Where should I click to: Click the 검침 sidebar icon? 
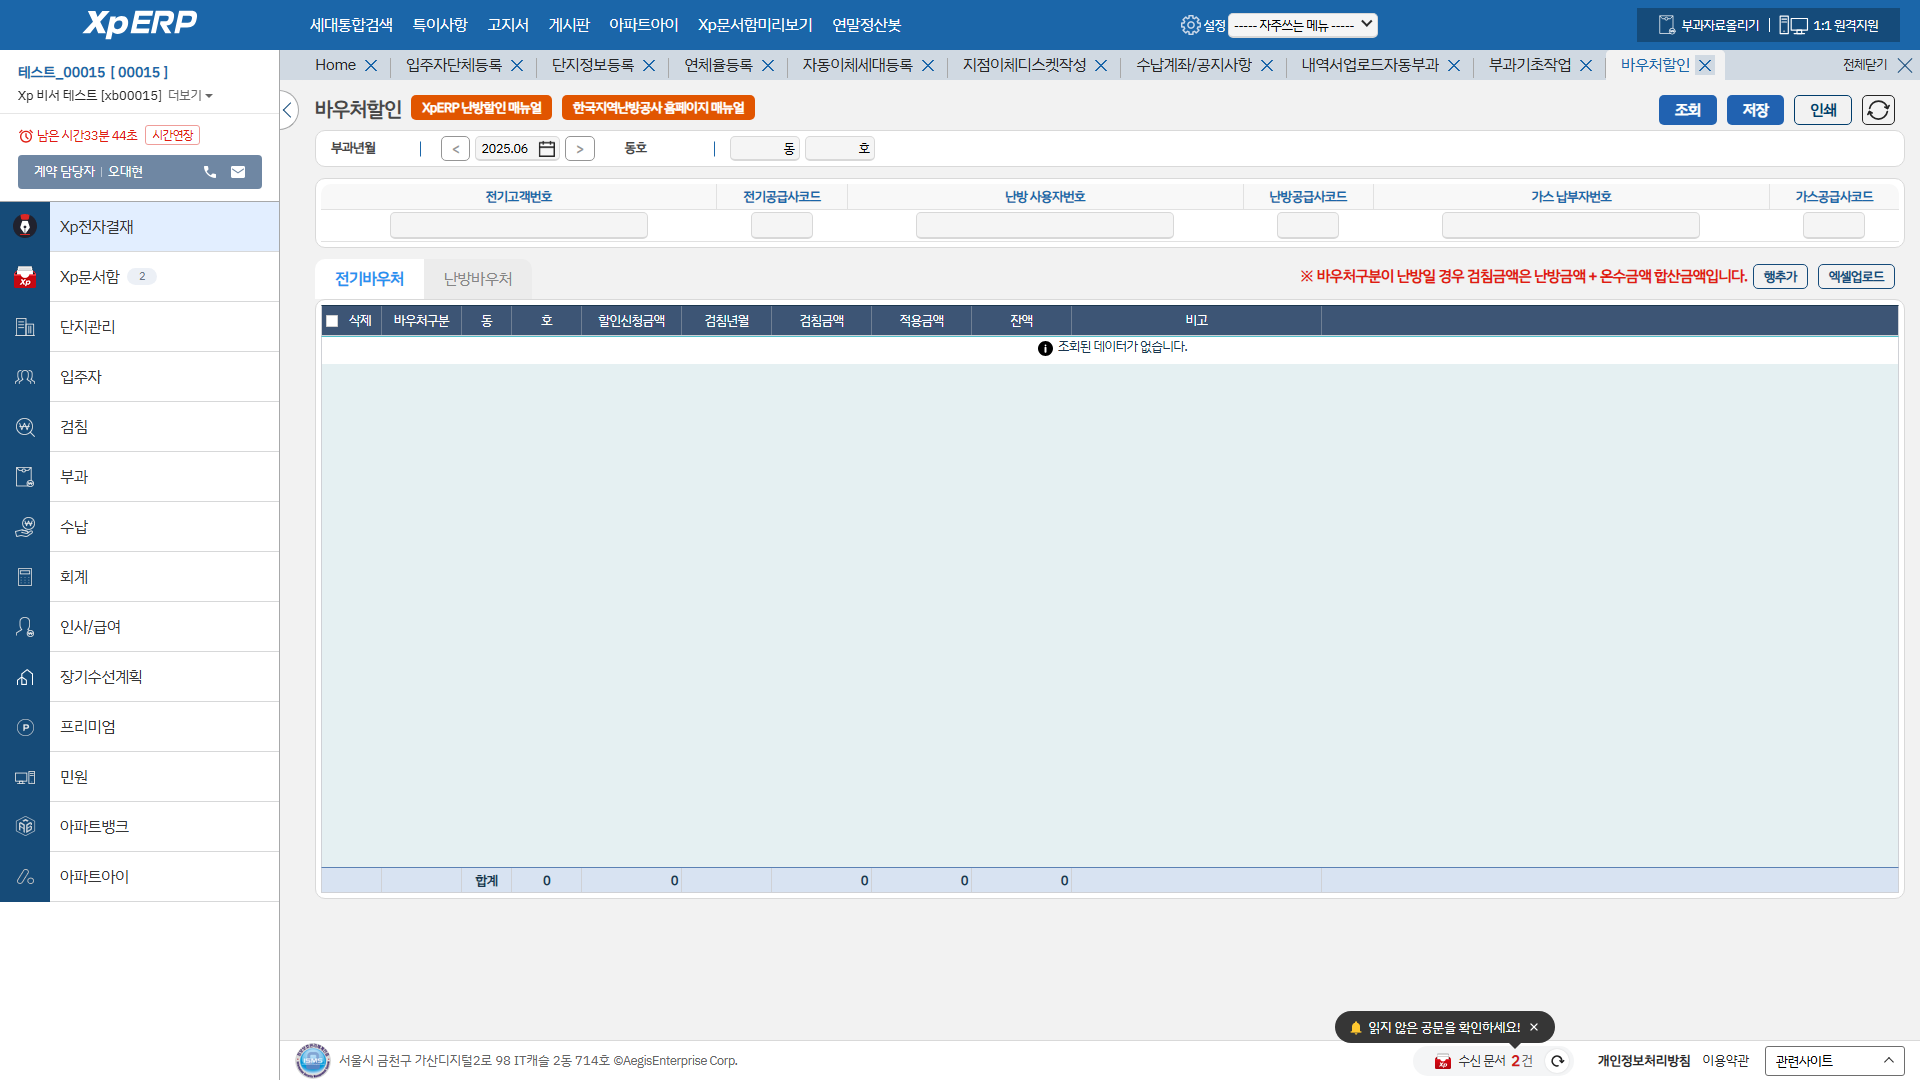[x=25, y=427]
